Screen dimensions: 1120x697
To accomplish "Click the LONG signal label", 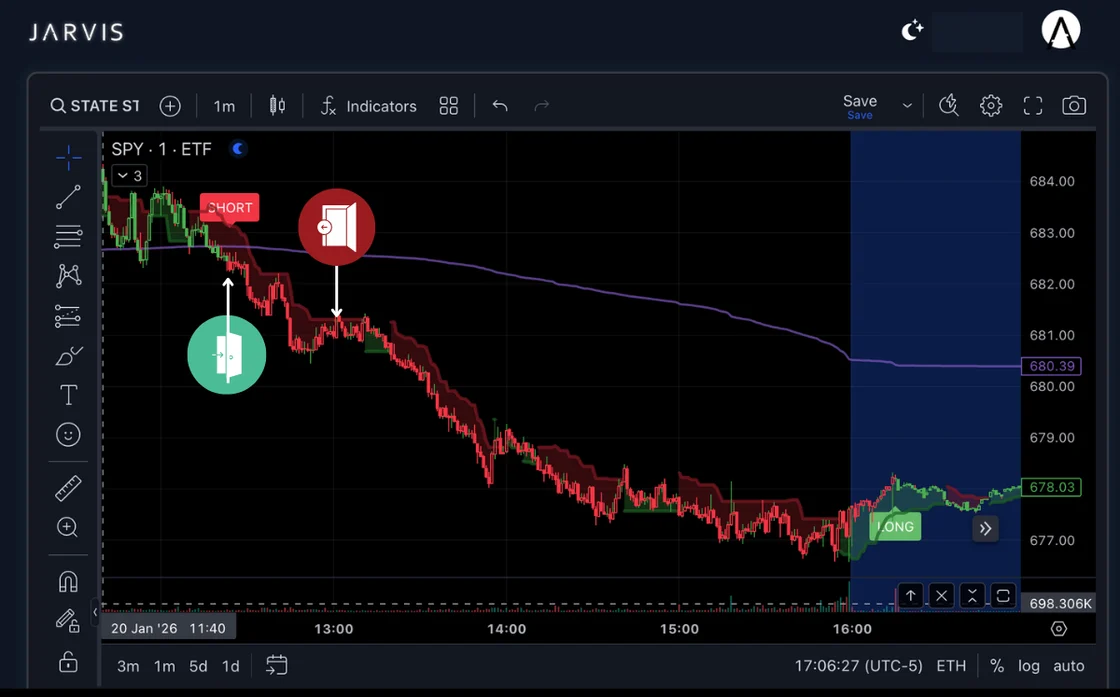I will pos(895,527).
